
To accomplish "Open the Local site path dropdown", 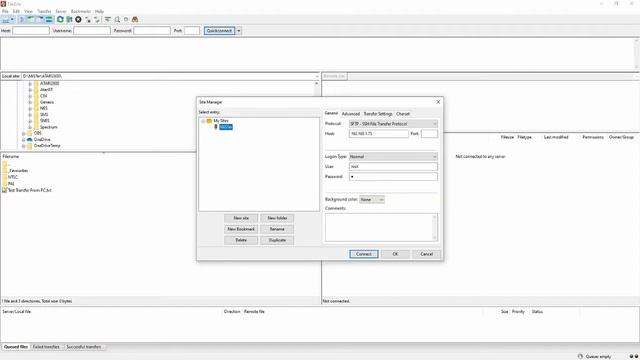I will [317, 76].
